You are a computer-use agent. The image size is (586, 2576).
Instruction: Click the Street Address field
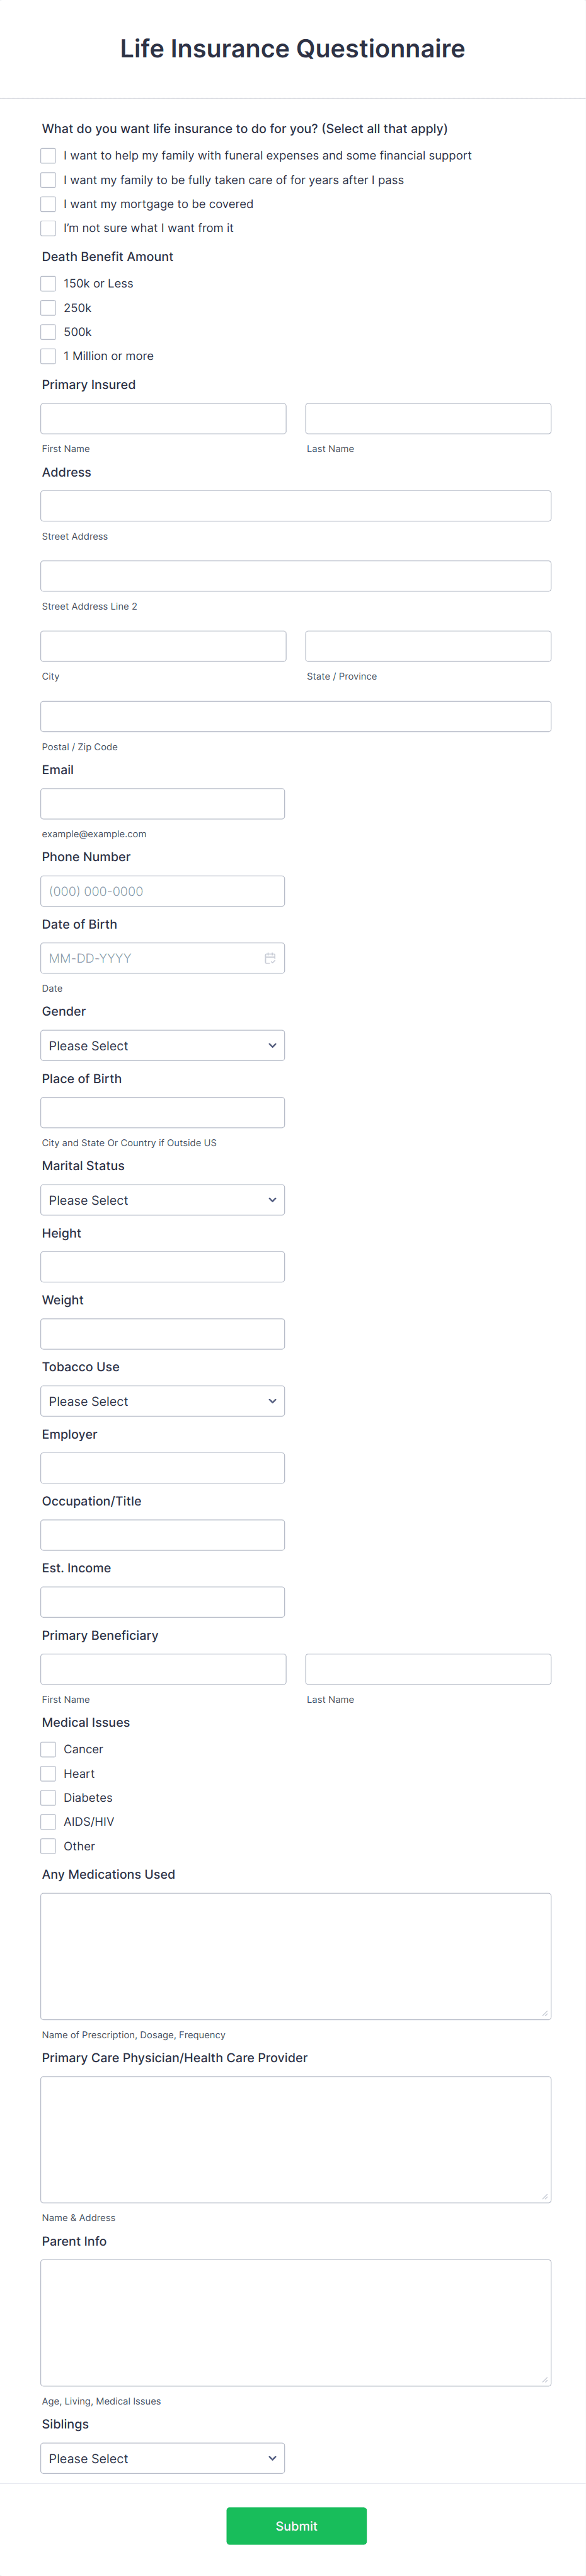(x=295, y=506)
